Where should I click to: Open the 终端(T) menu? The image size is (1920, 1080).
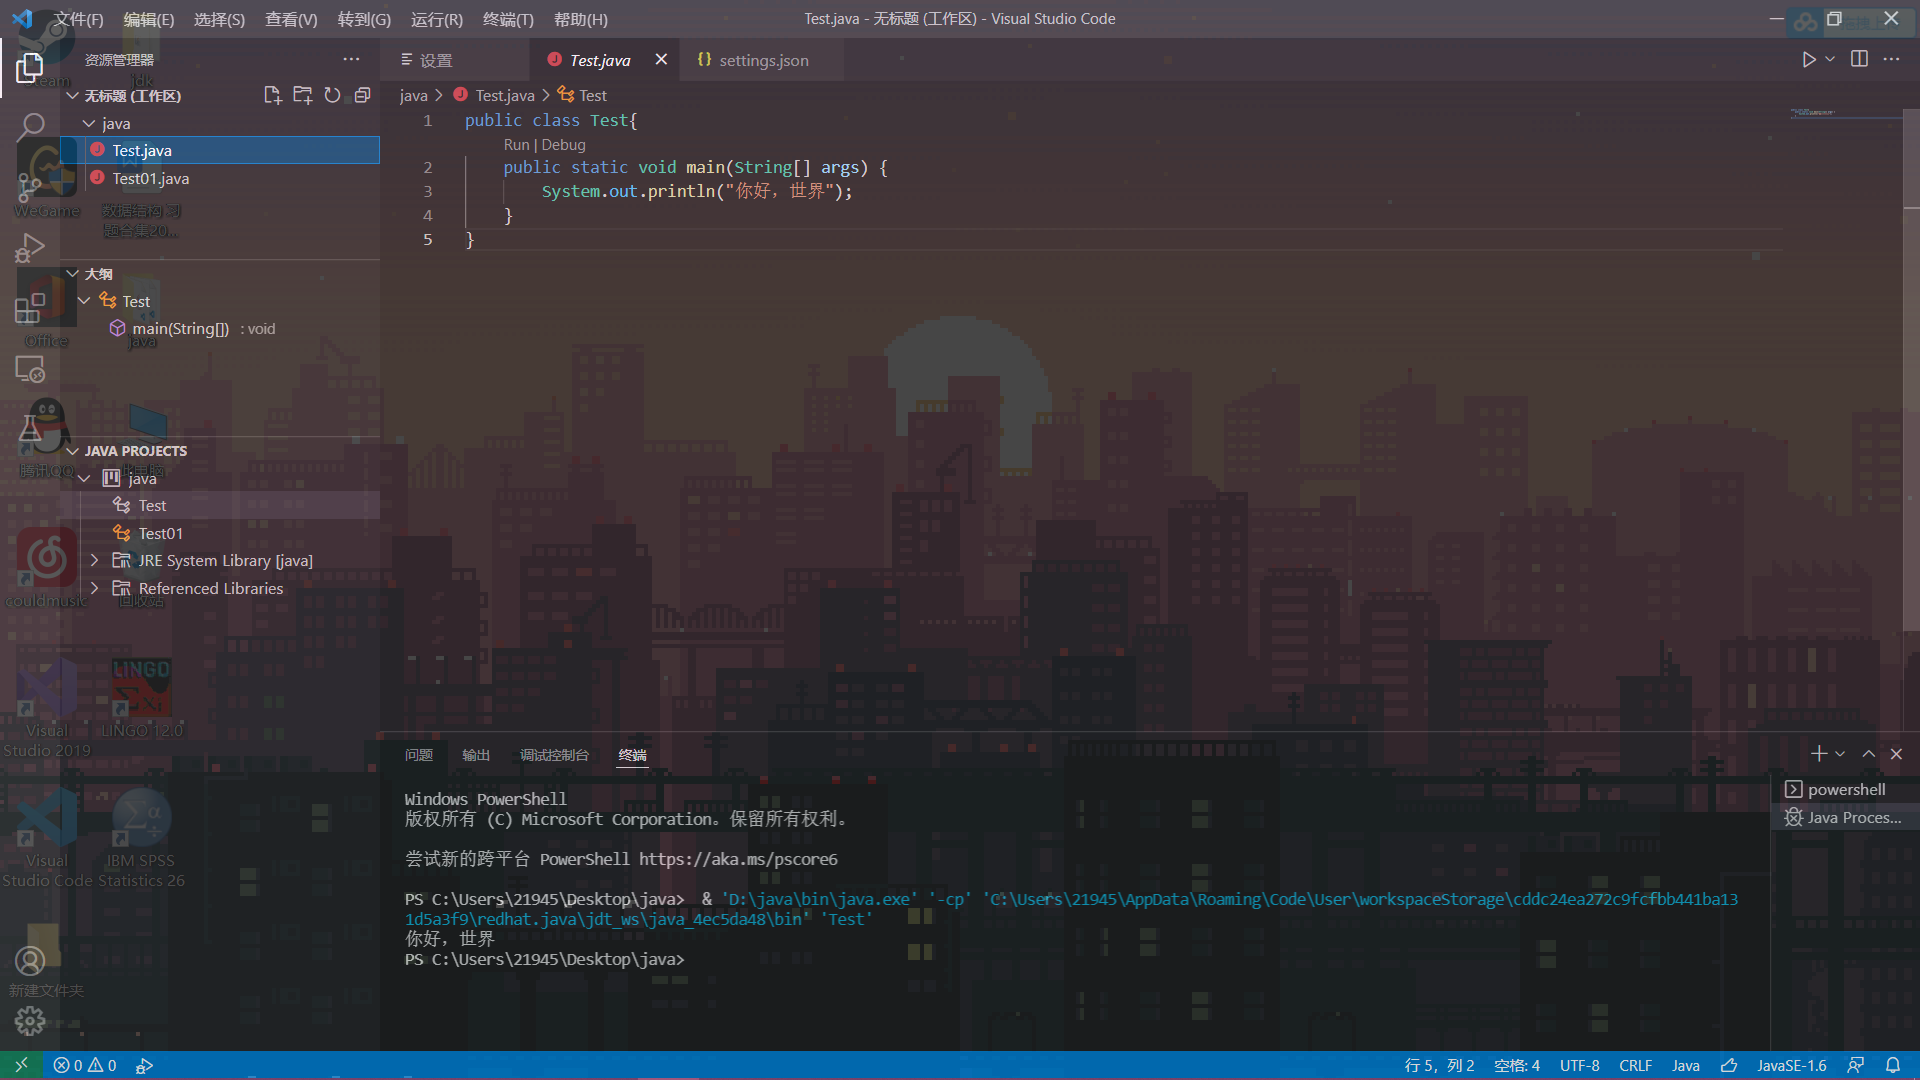click(507, 19)
